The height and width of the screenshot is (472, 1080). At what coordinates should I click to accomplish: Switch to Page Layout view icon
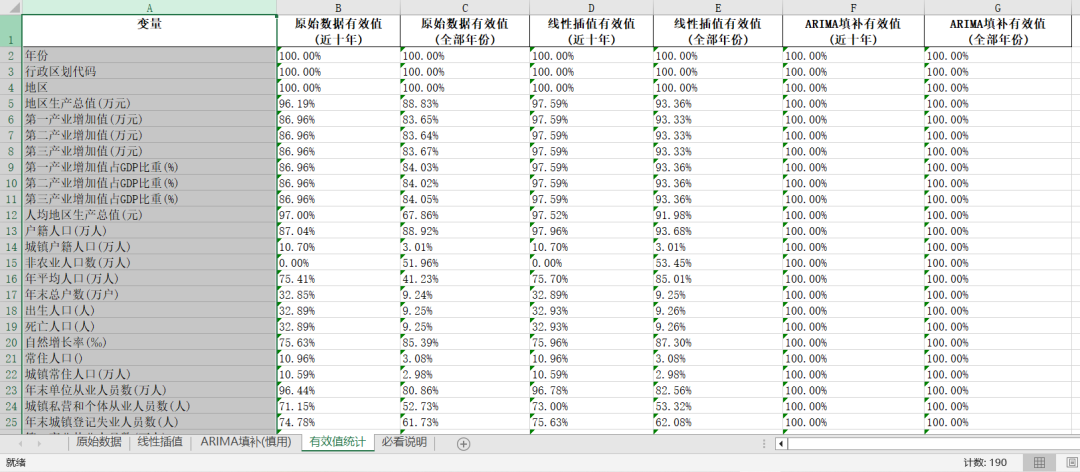pos(1070,462)
